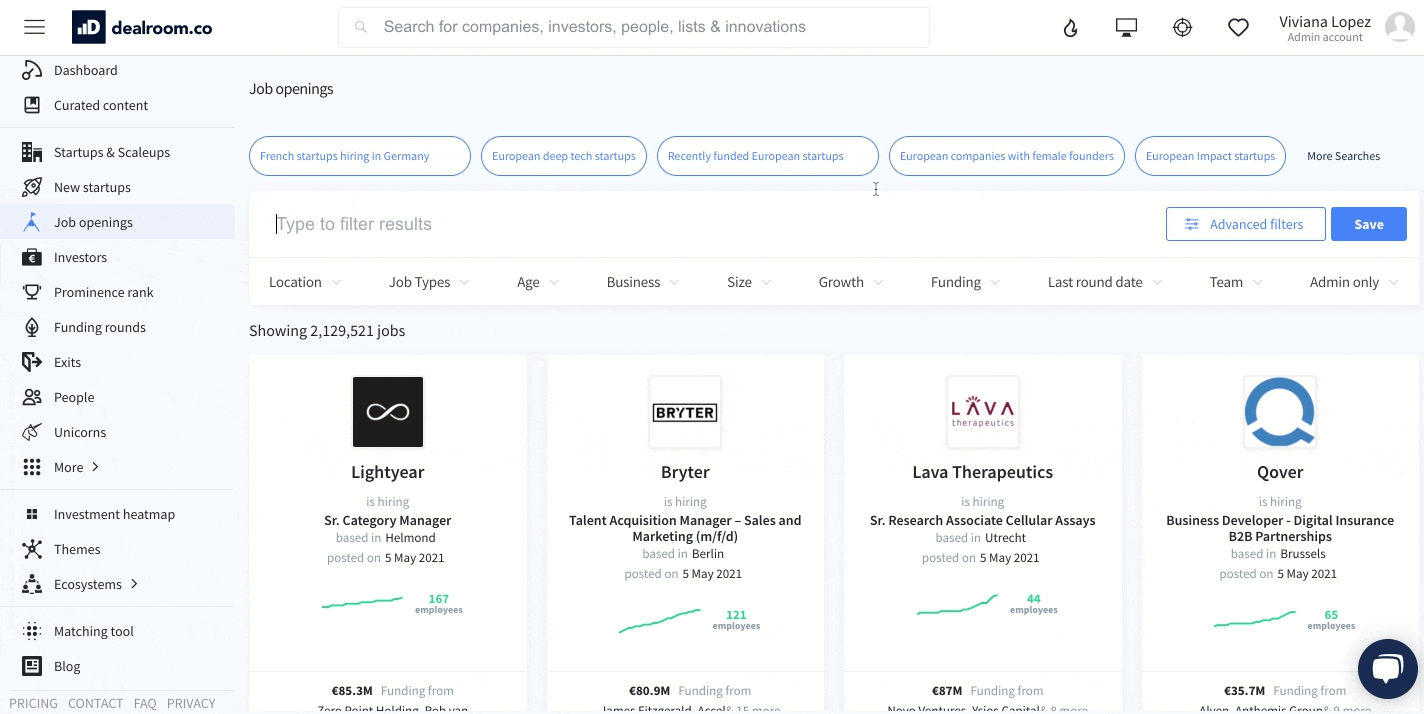Click the People icon in sidebar
The image size is (1424, 714).
(x=32, y=397)
